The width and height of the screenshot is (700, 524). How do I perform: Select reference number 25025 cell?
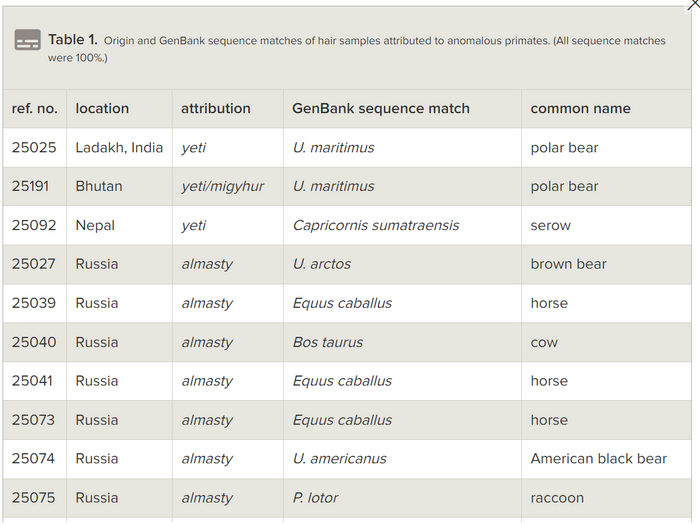click(34, 147)
